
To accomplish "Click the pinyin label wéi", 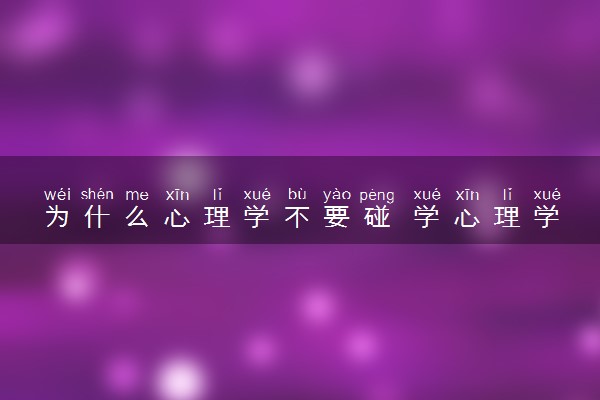I will [x=57, y=194].
